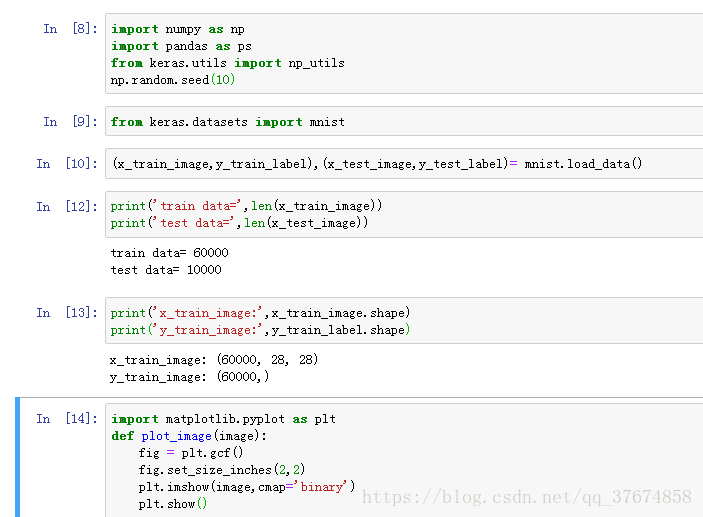
Task: Click the In [8] import numpy code cell
Action: point(404,54)
